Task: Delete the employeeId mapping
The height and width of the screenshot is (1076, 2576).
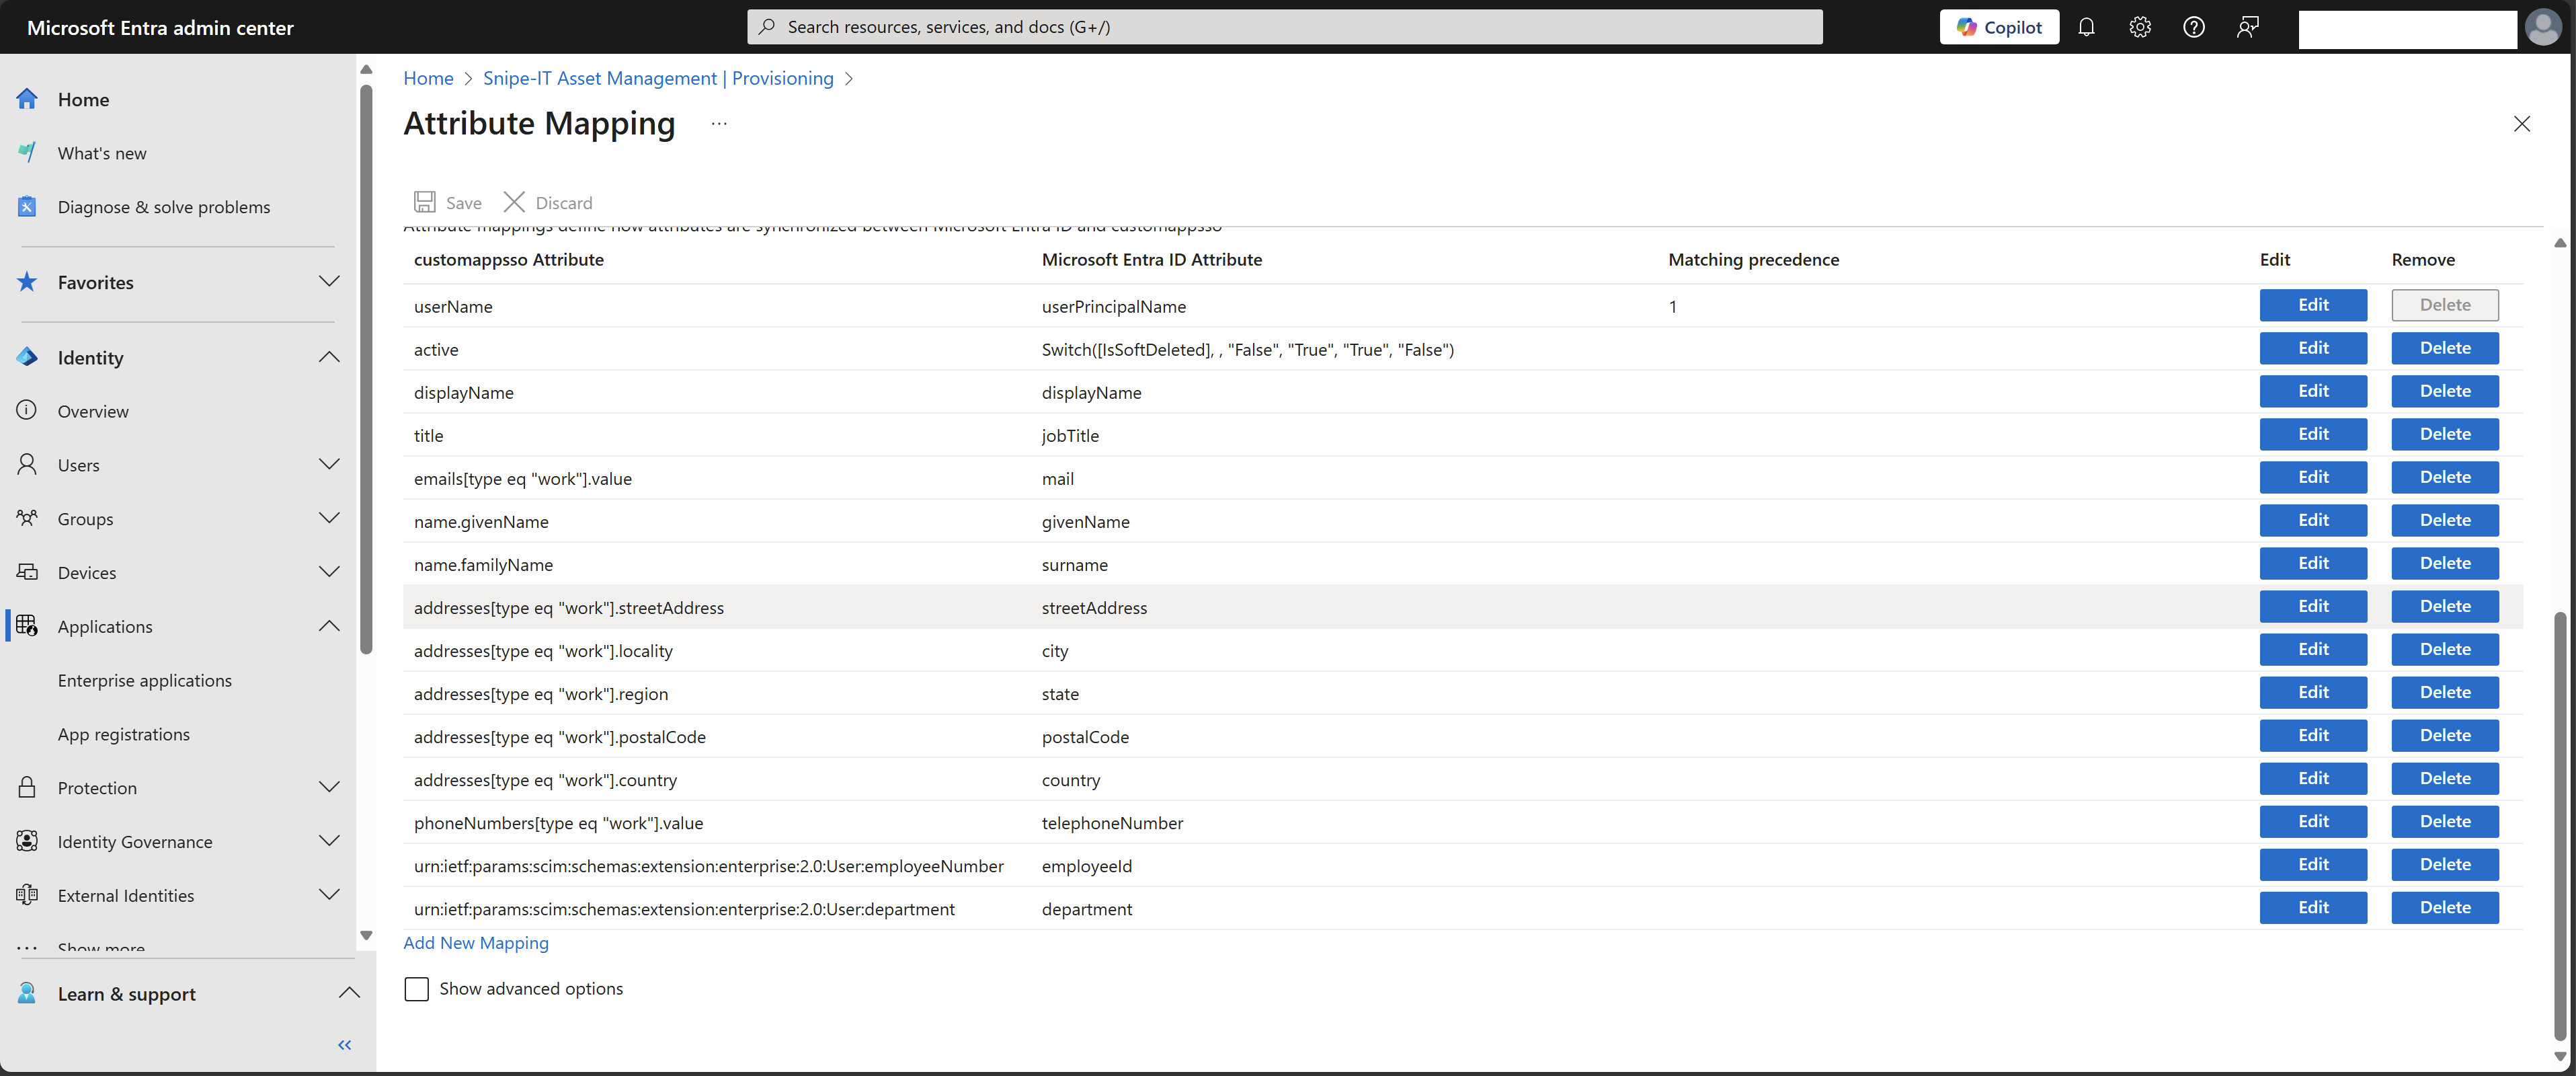Action: 2445,864
